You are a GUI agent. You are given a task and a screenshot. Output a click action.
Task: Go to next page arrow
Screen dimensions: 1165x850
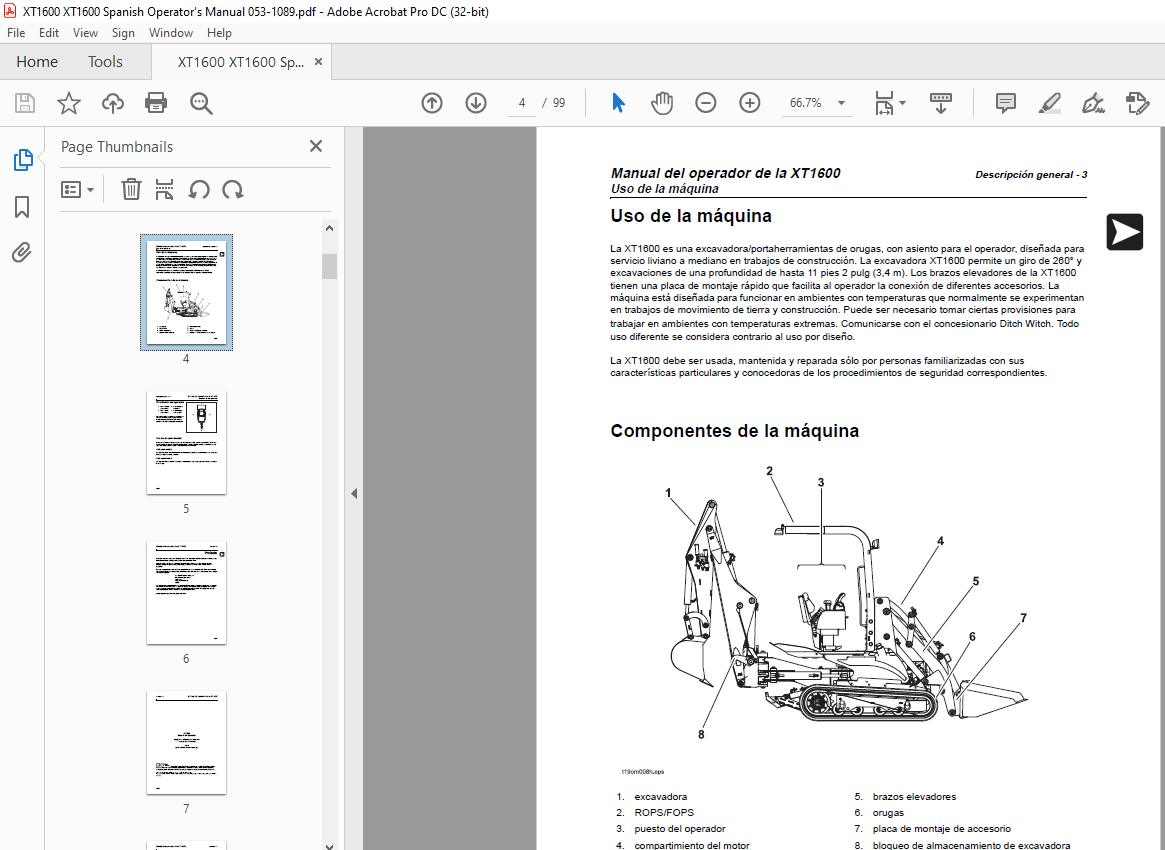click(476, 103)
